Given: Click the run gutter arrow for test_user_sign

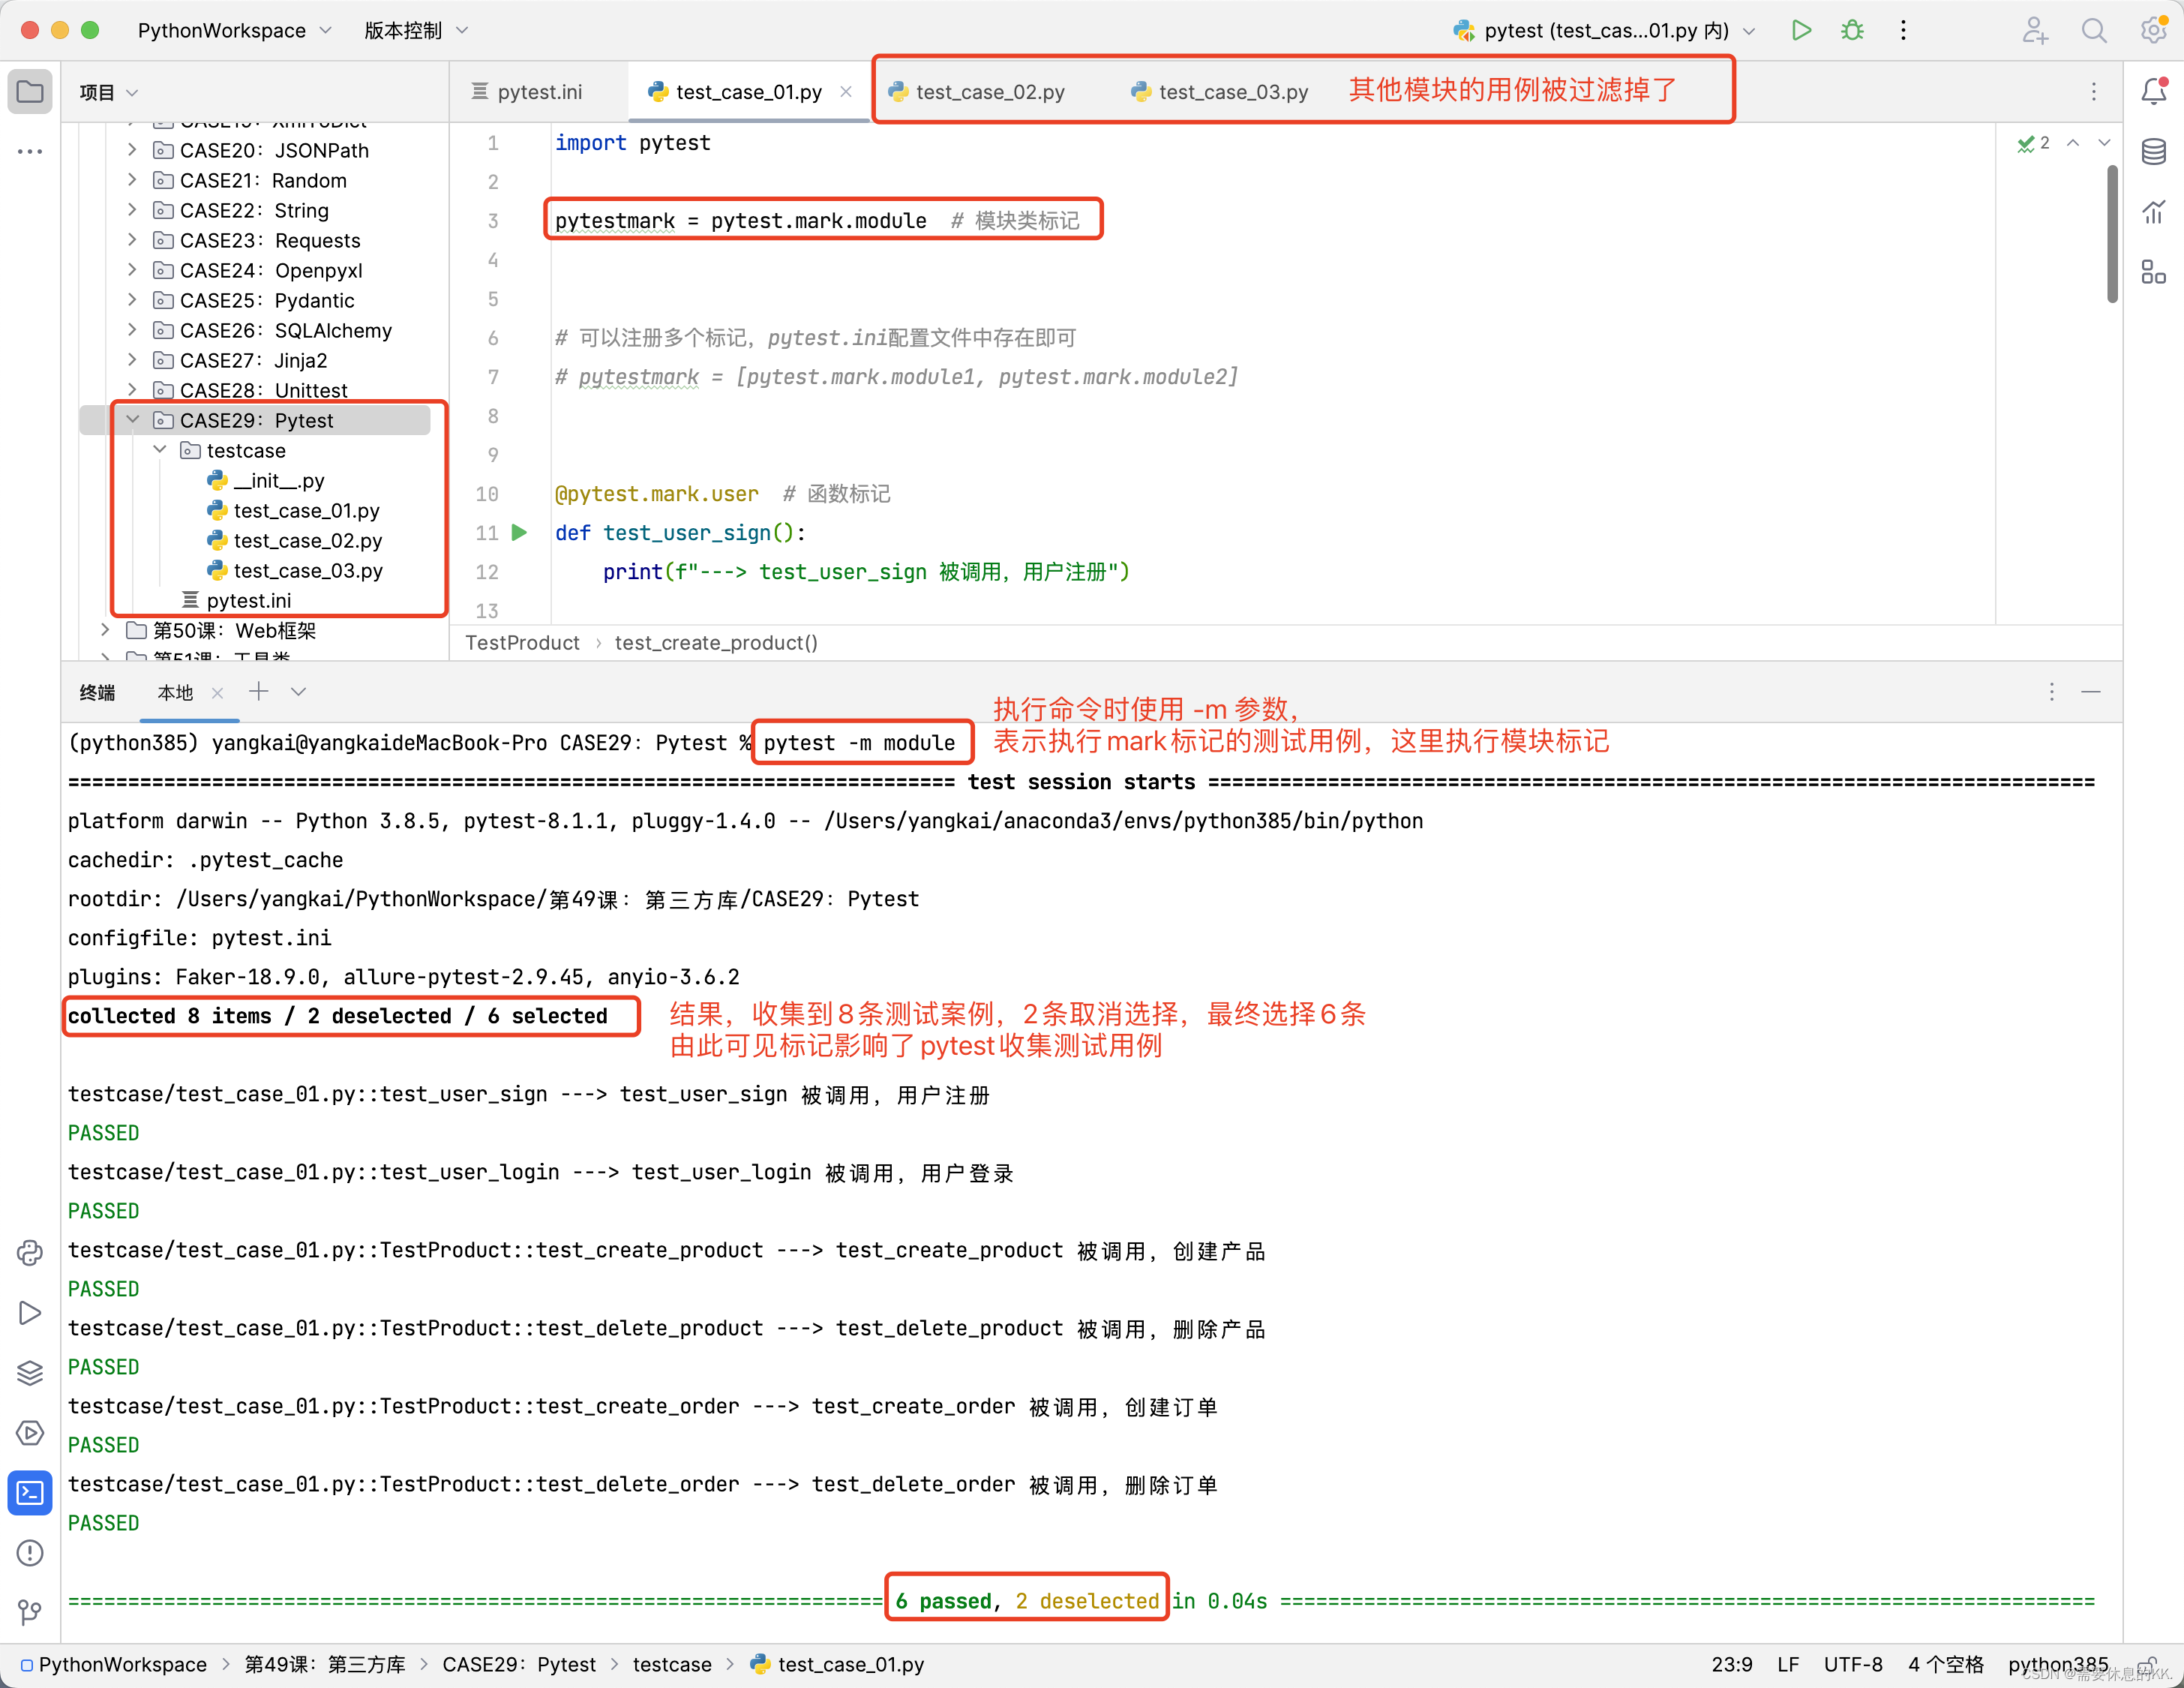Looking at the screenshot, I should click(520, 532).
